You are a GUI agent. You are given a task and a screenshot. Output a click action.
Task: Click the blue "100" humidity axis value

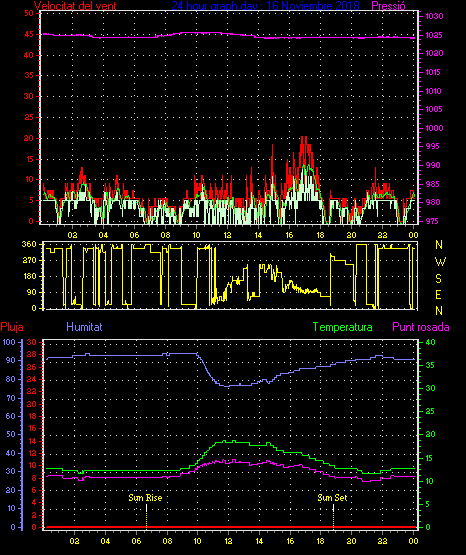(9, 342)
